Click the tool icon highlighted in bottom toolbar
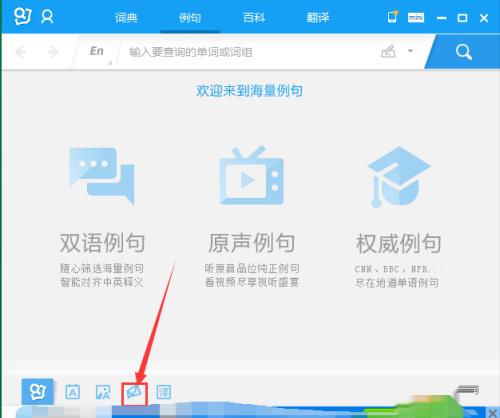 click(x=134, y=394)
